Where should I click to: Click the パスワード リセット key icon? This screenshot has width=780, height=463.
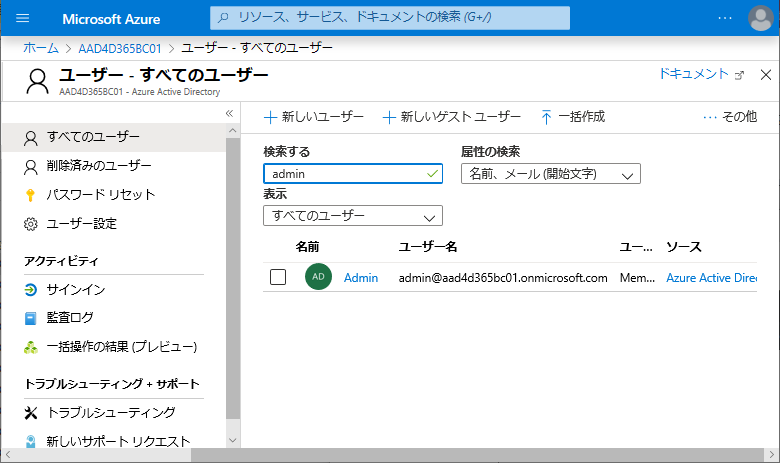30,195
